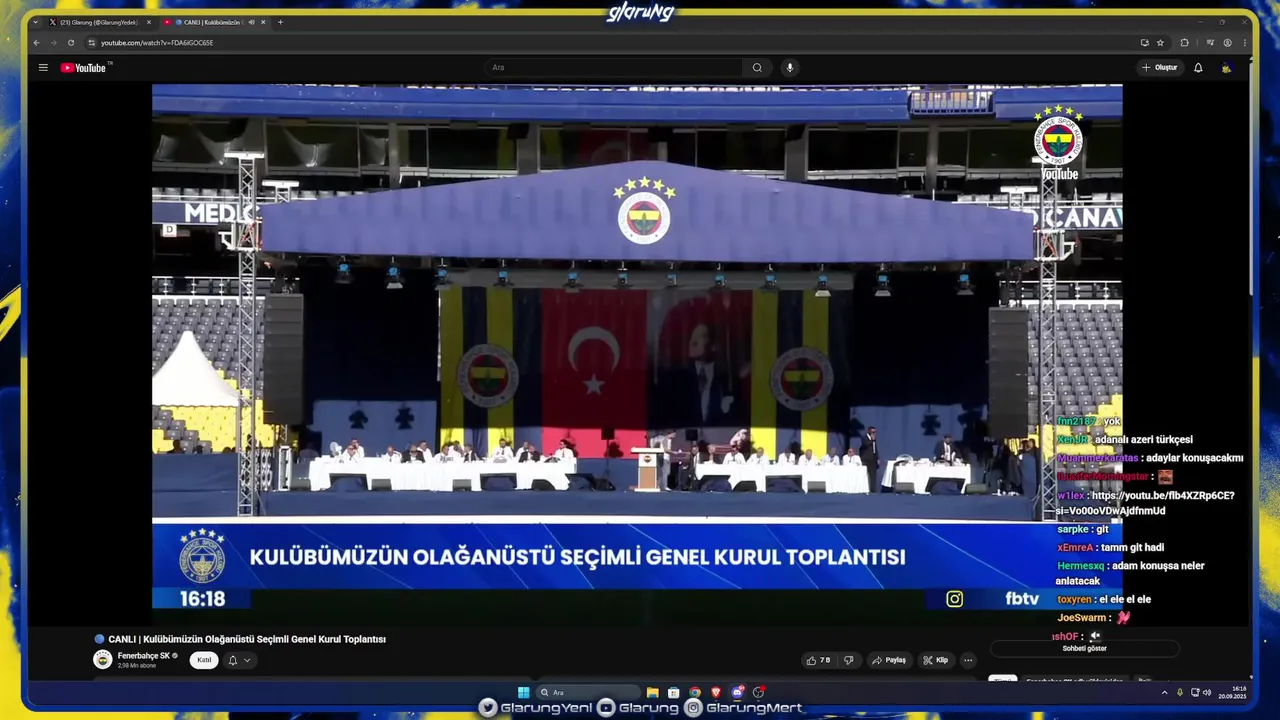Show hidden system tray icons chevron
Screen dimensions: 1280x720
tap(1164, 692)
